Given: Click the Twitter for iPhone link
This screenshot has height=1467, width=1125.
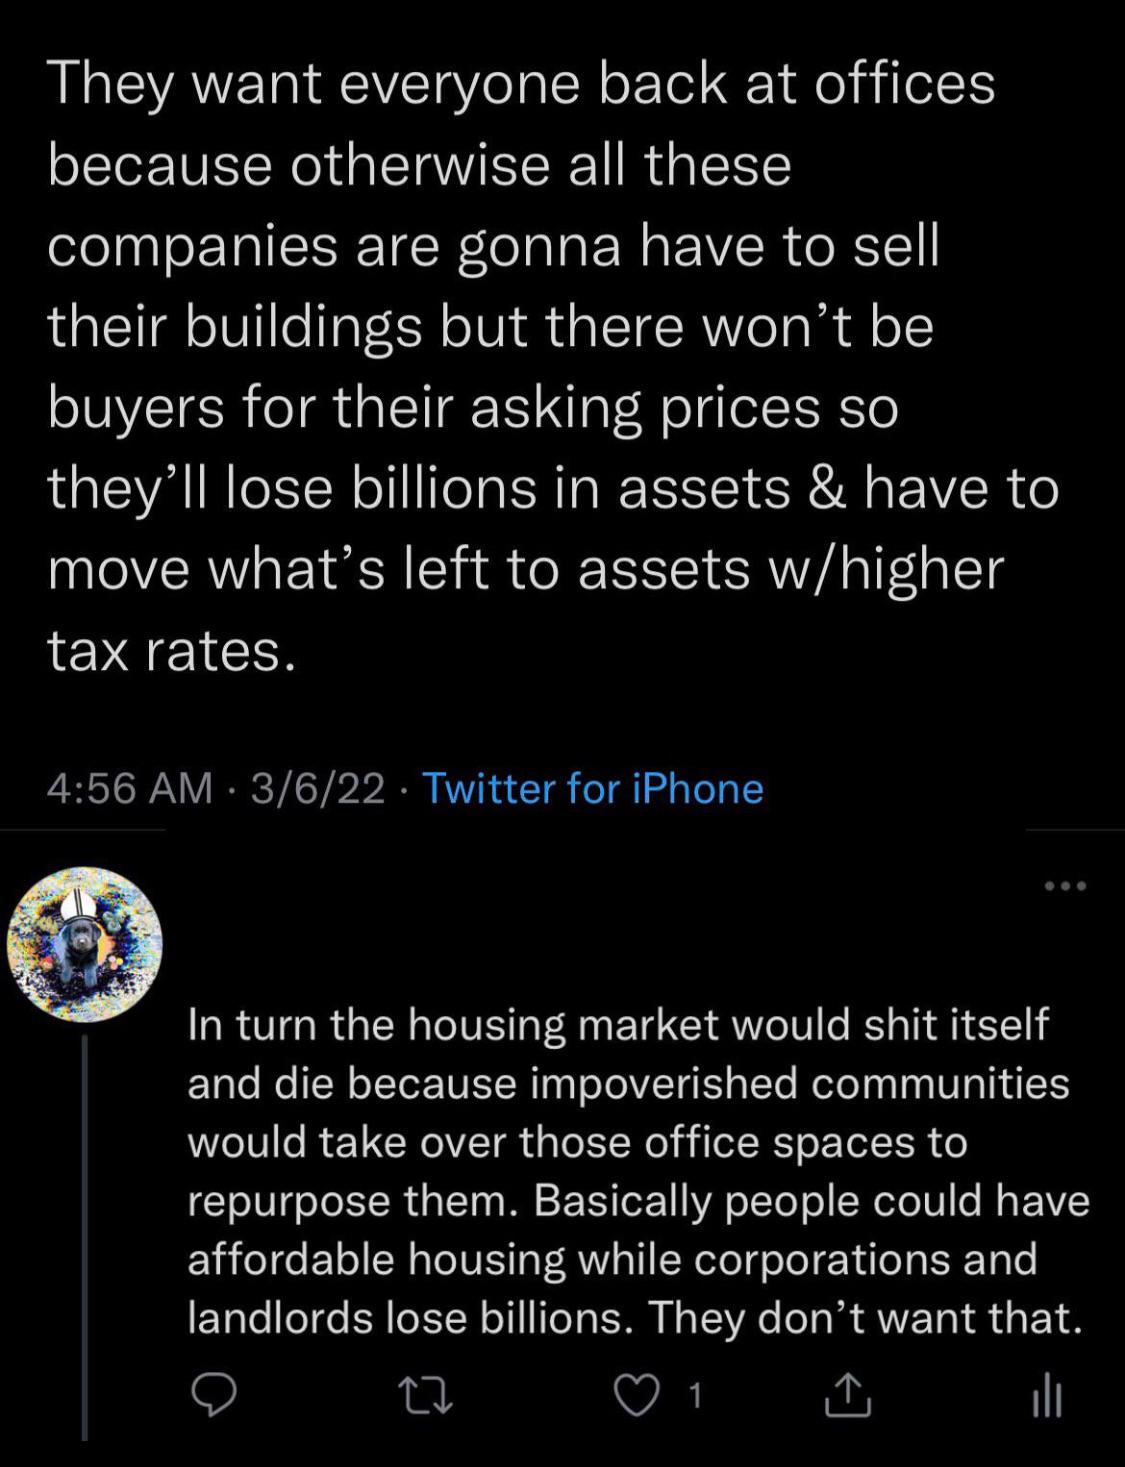Looking at the screenshot, I should [593, 789].
